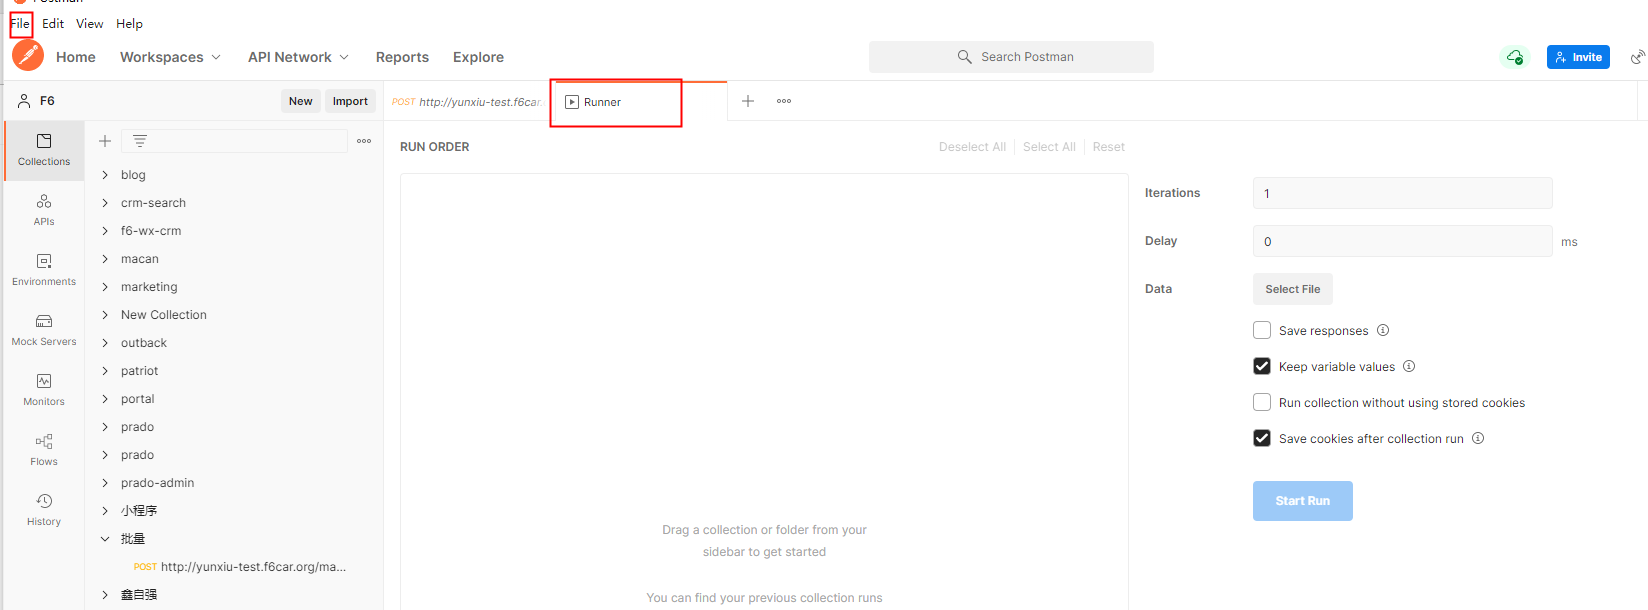Image resolution: width=1648 pixels, height=610 pixels.
Task: Click the info icon next to Save responses
Action: point(1383,330)
